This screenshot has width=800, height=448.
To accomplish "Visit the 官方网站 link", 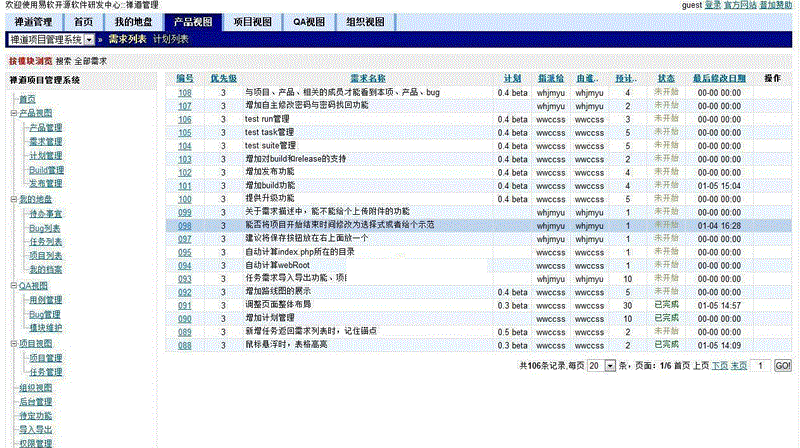I will pyautogui.click(x=740, y=5).
